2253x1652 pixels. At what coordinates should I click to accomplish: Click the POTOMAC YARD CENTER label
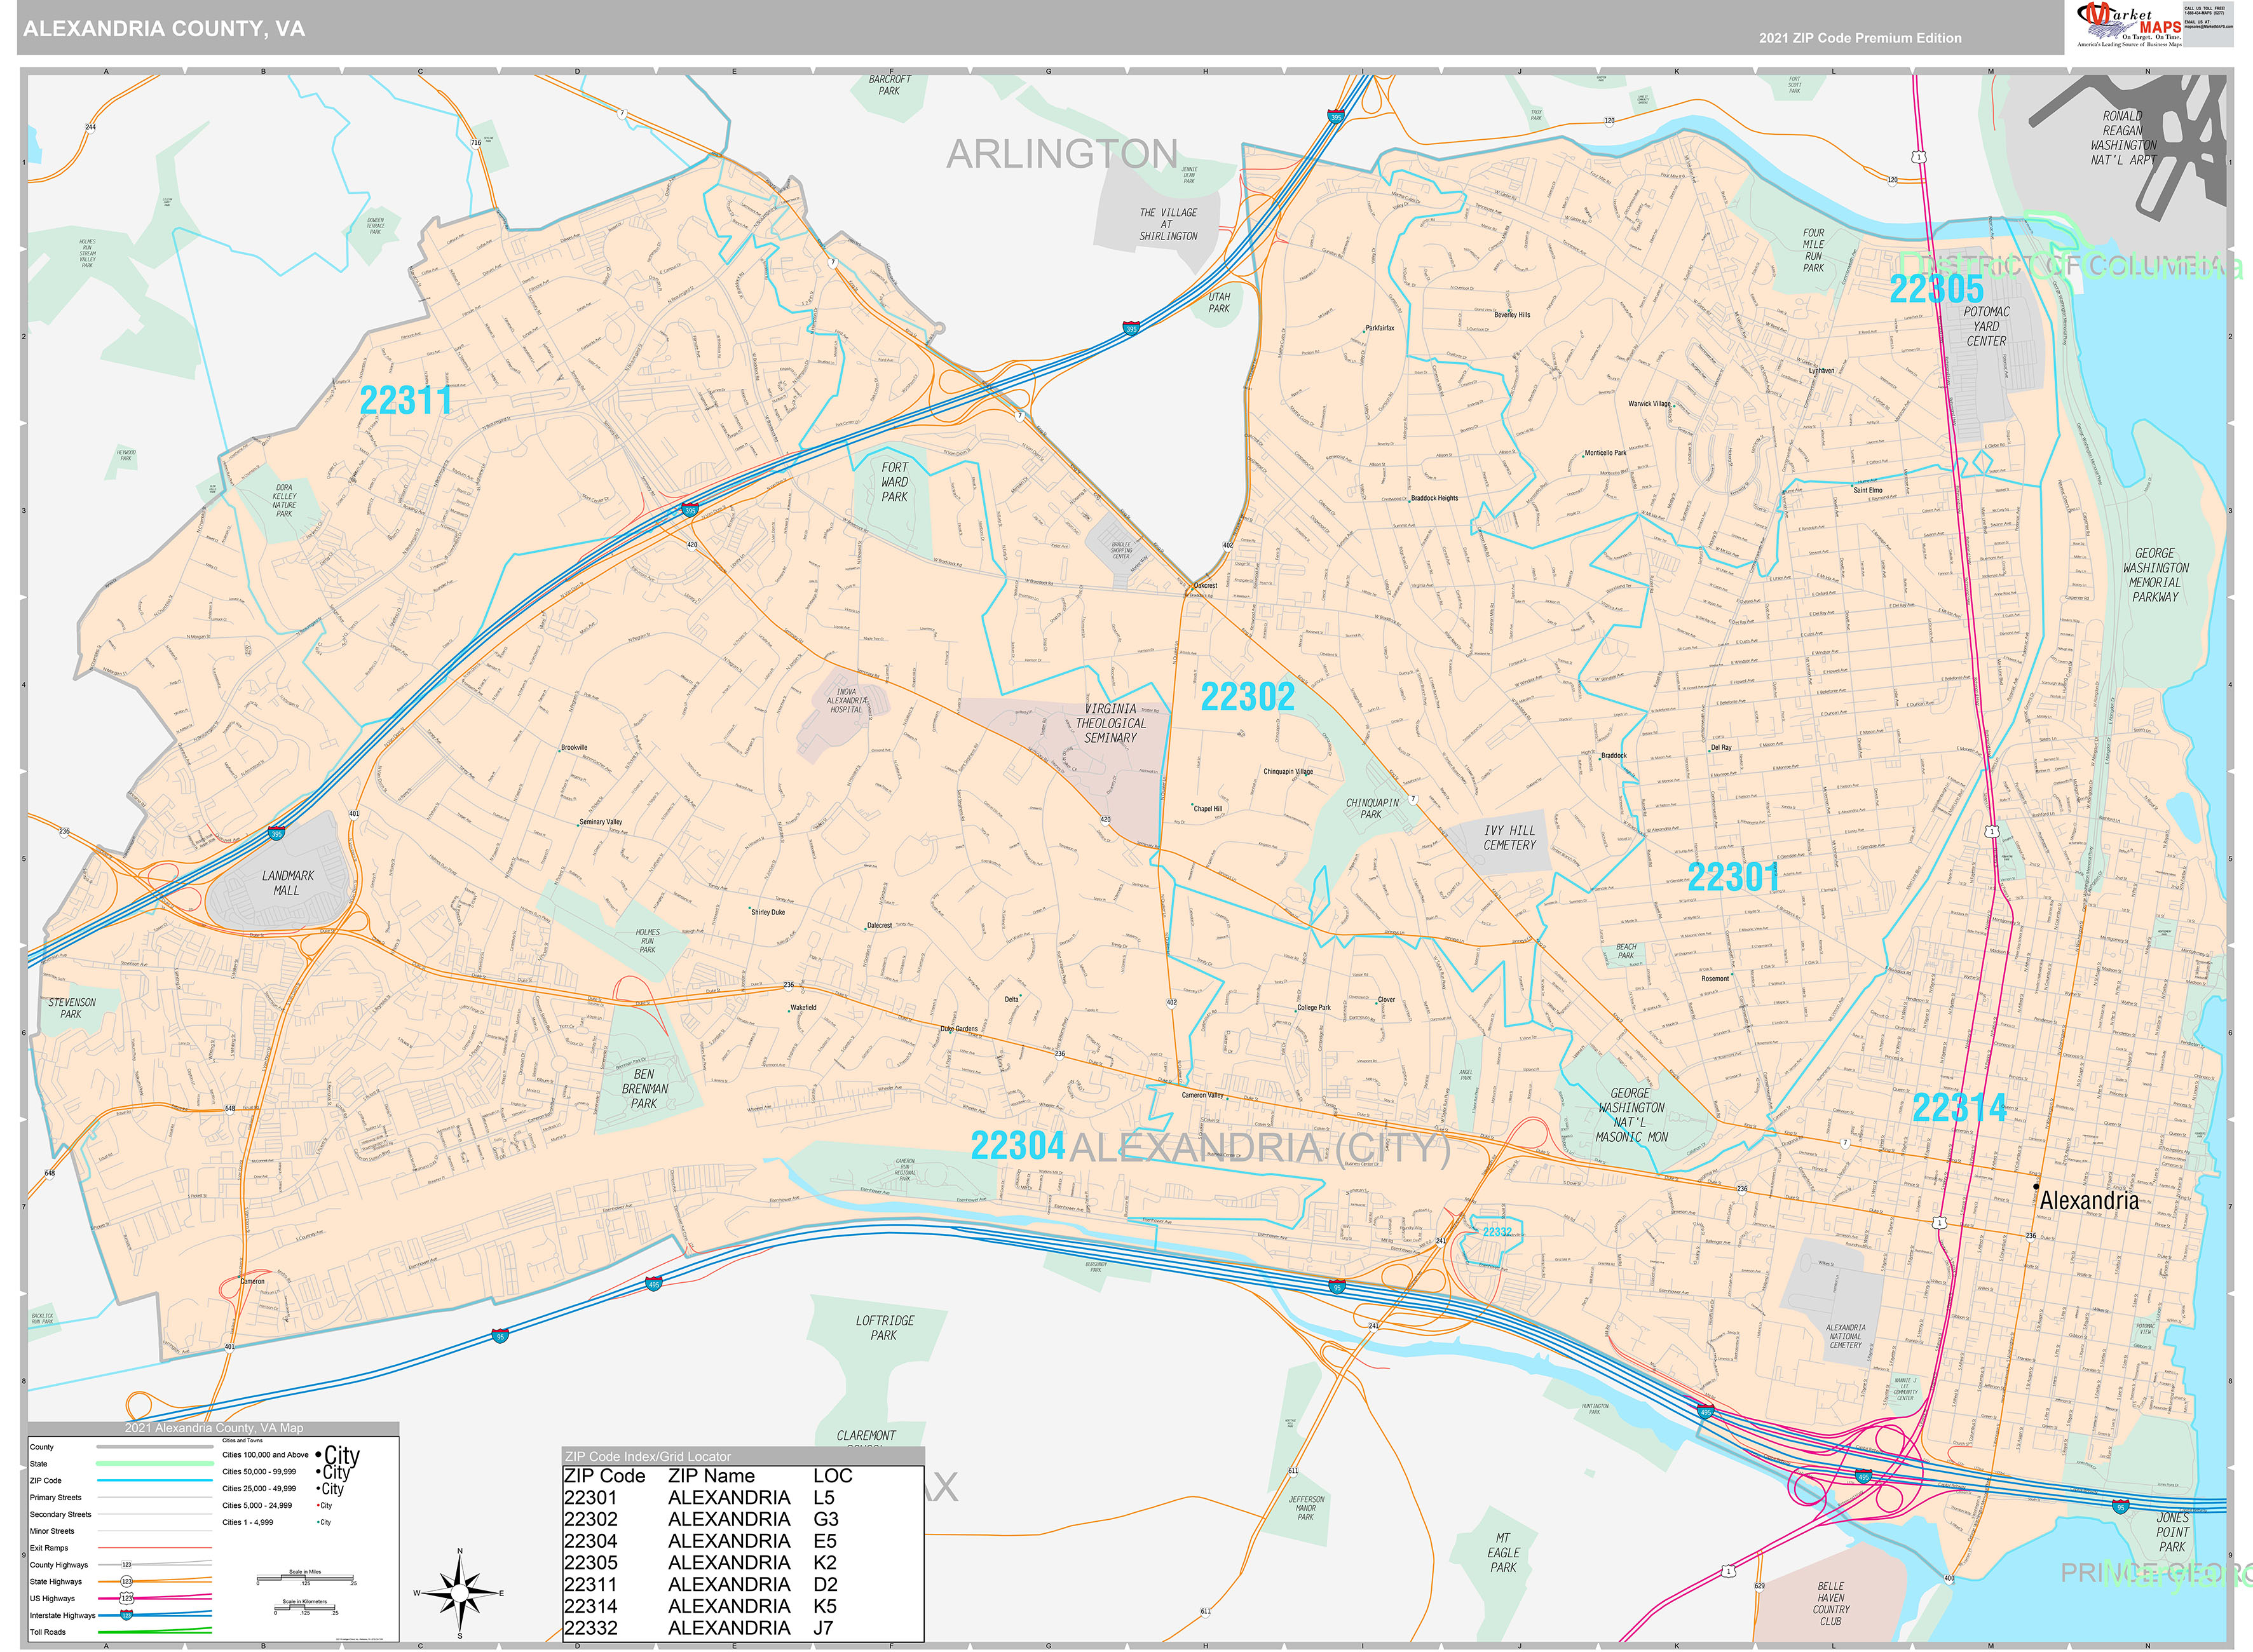(1986, 326)
